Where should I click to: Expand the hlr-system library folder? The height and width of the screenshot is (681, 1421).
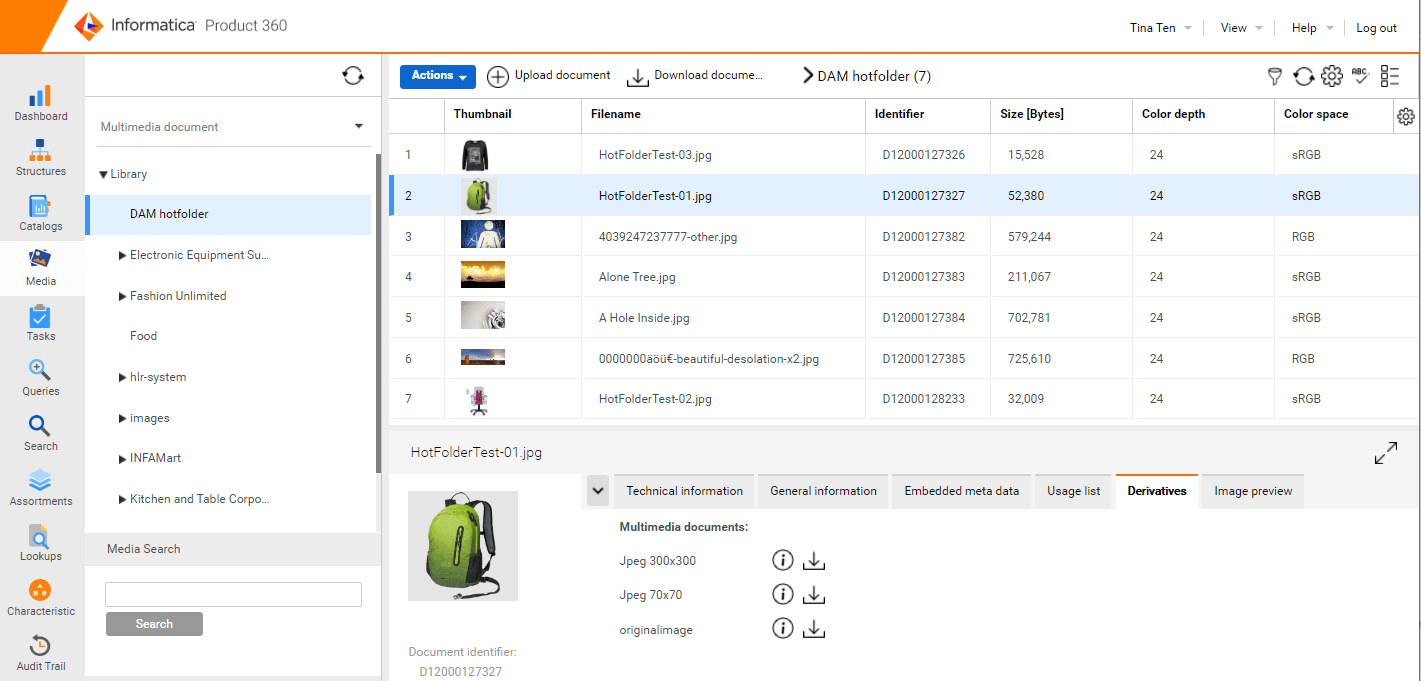click(x=122, y=377)
